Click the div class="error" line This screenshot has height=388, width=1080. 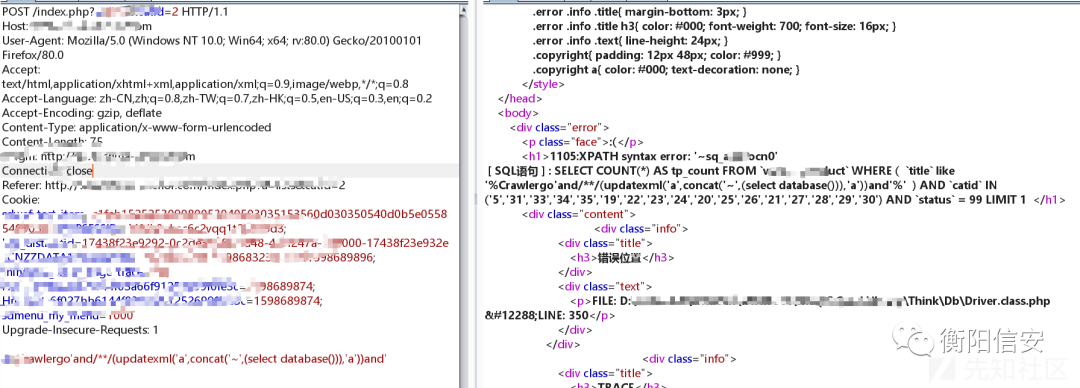[560, 127]
